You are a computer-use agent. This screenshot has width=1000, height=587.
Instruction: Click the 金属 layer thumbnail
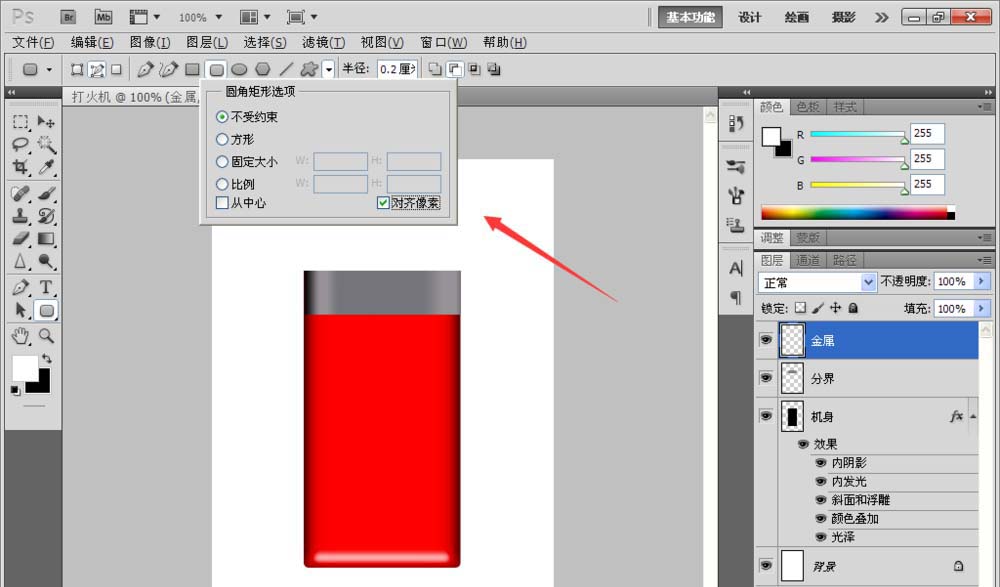(792, 340)
